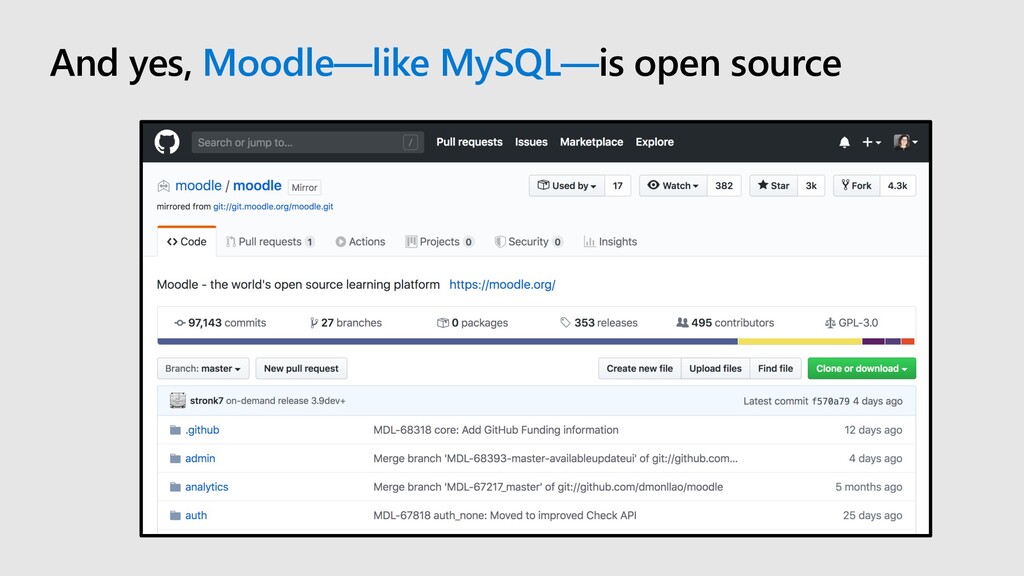
Task: View the 495 contributors
Action: [725, 323]
